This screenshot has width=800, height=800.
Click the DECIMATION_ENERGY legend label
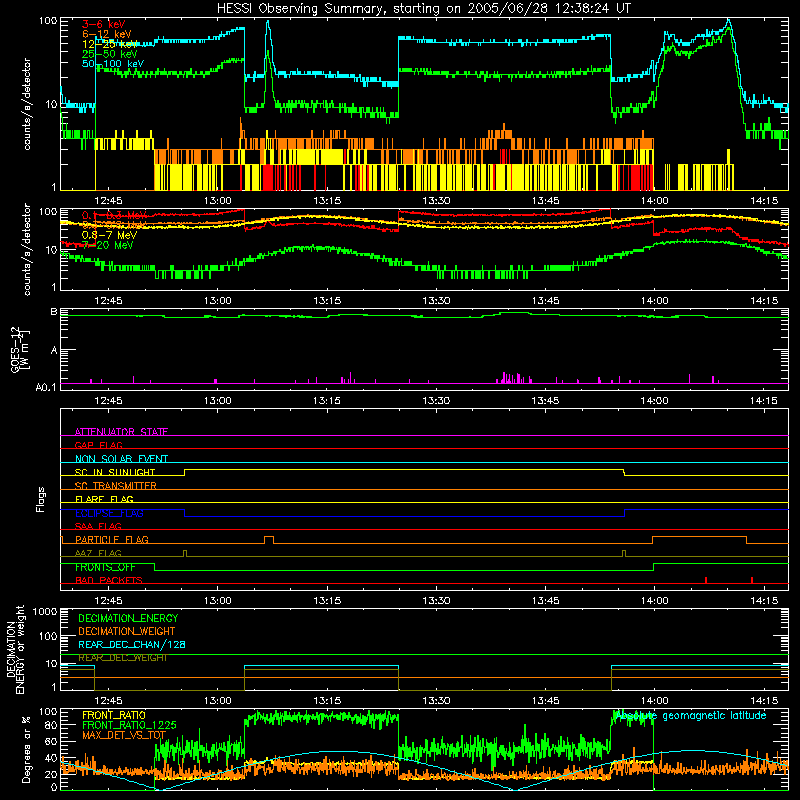pos(128,618)
